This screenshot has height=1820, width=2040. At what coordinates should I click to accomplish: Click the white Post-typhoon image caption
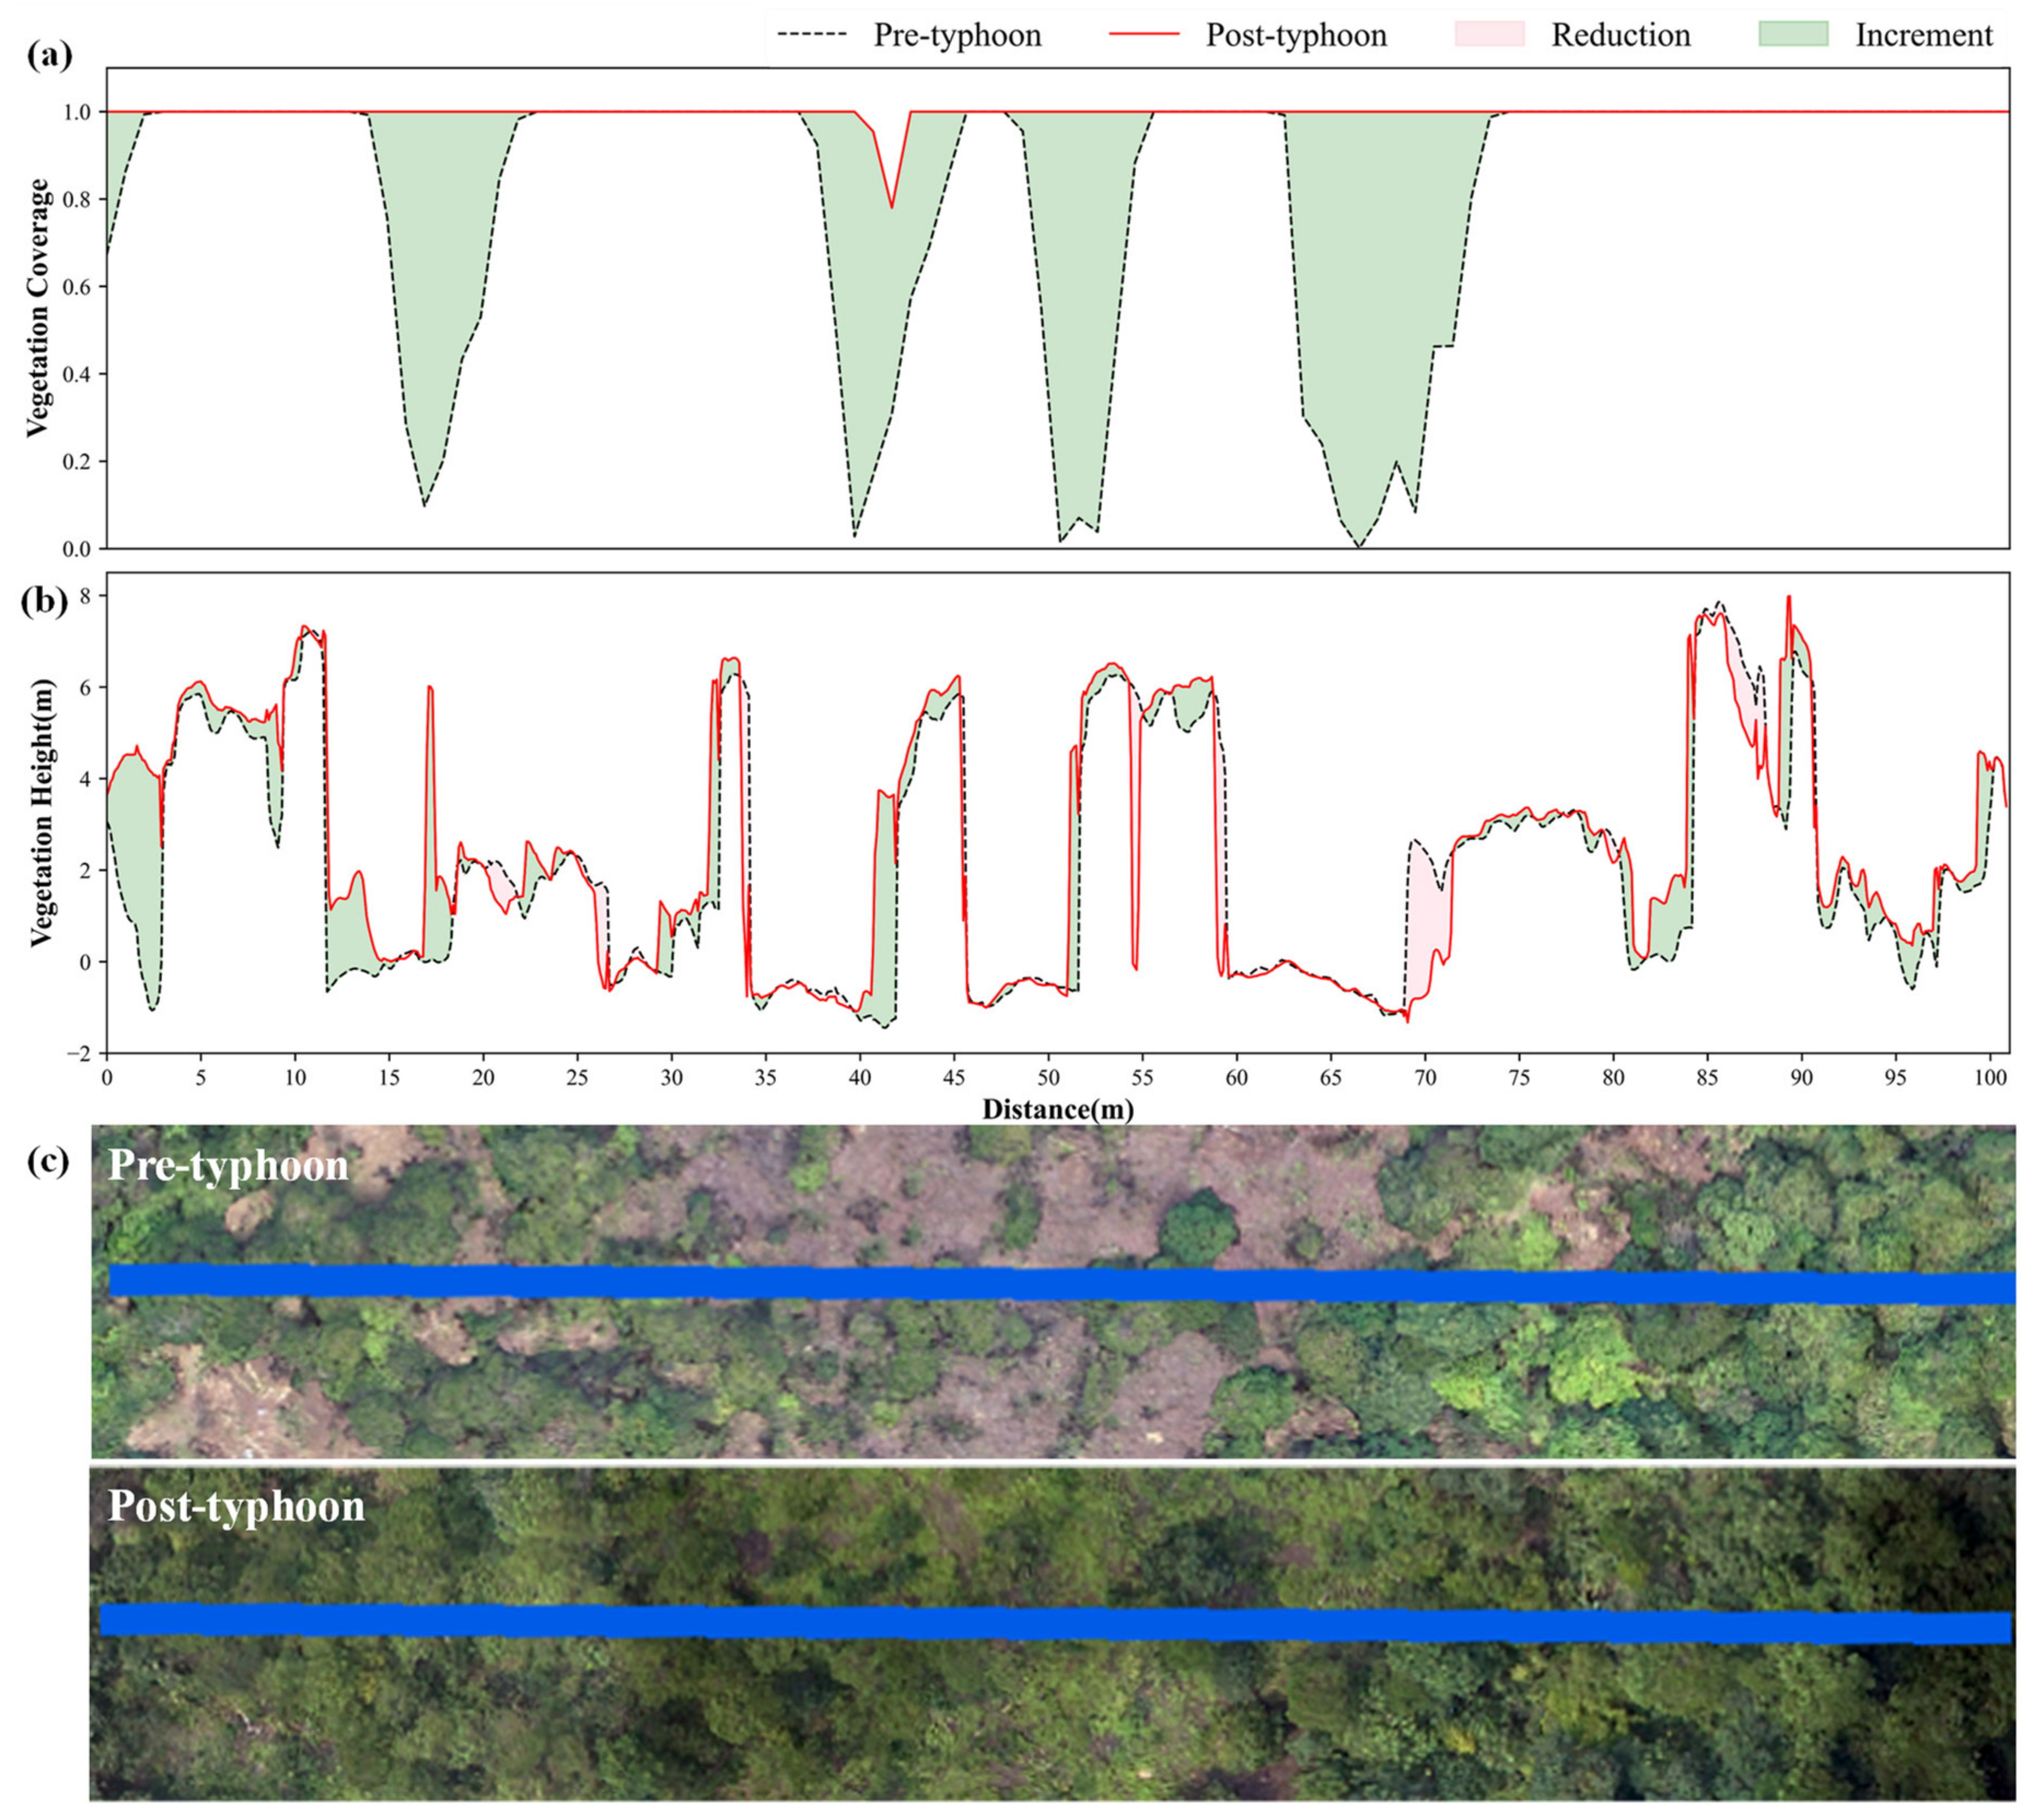coord(236,1506)
